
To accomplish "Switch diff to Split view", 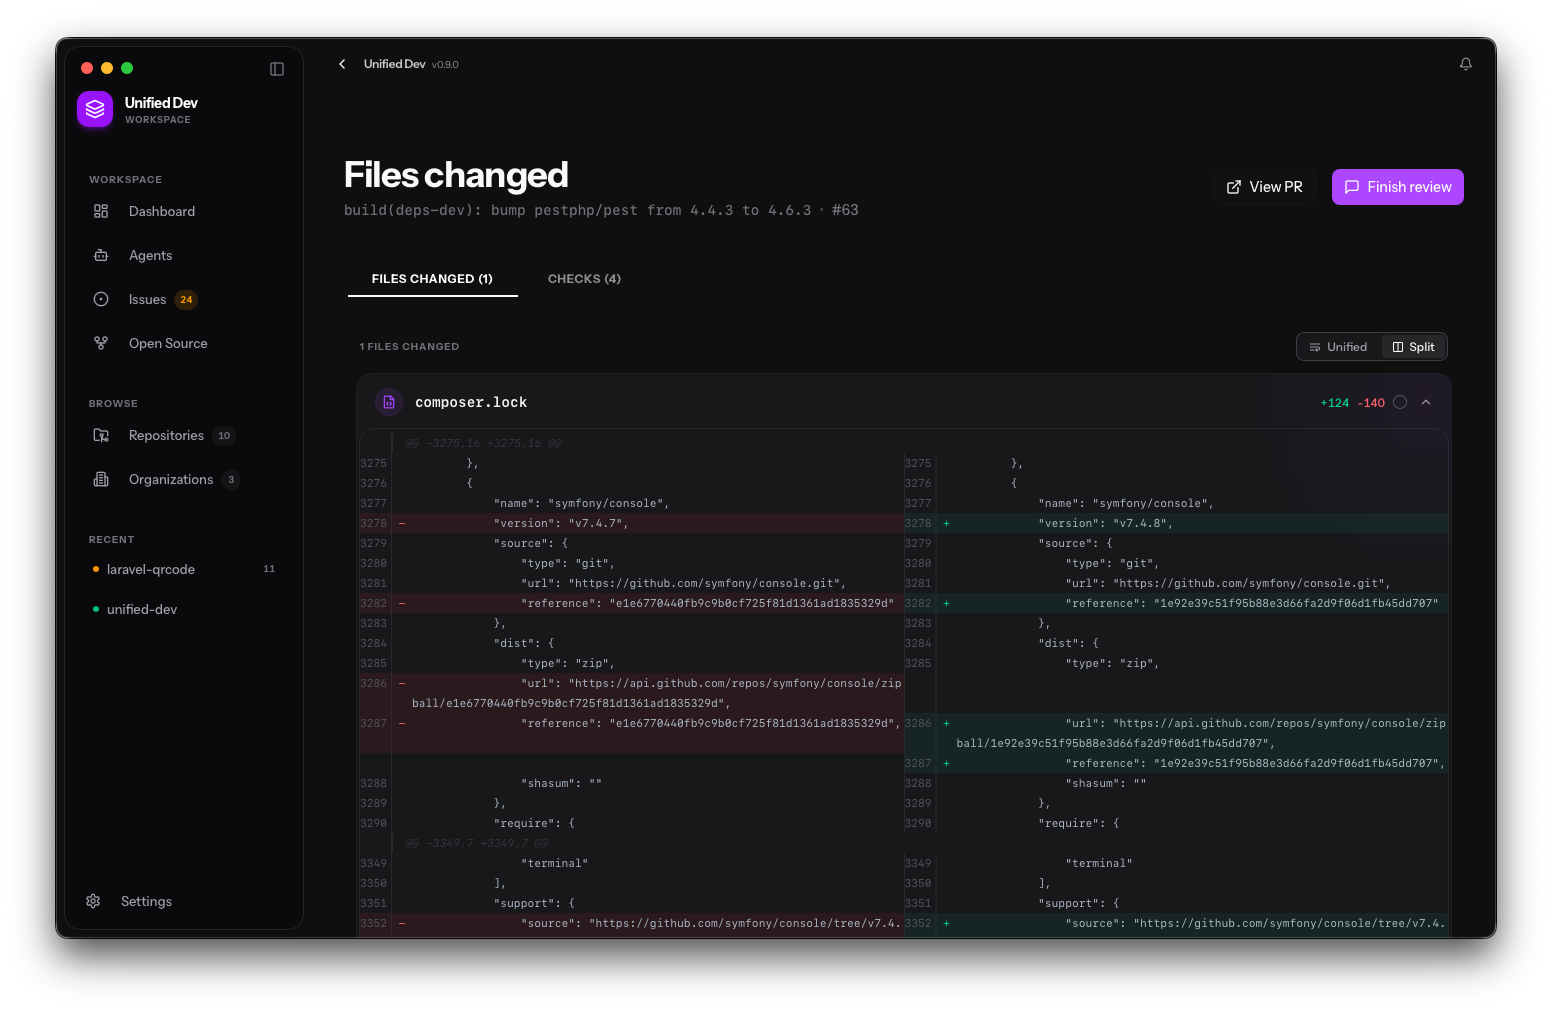I will pos(1413,347).
